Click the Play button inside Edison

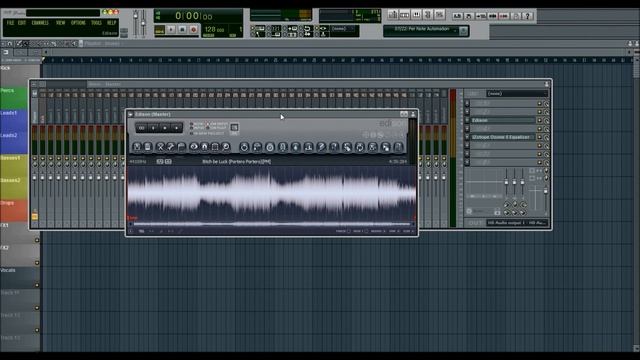point(153,128)
